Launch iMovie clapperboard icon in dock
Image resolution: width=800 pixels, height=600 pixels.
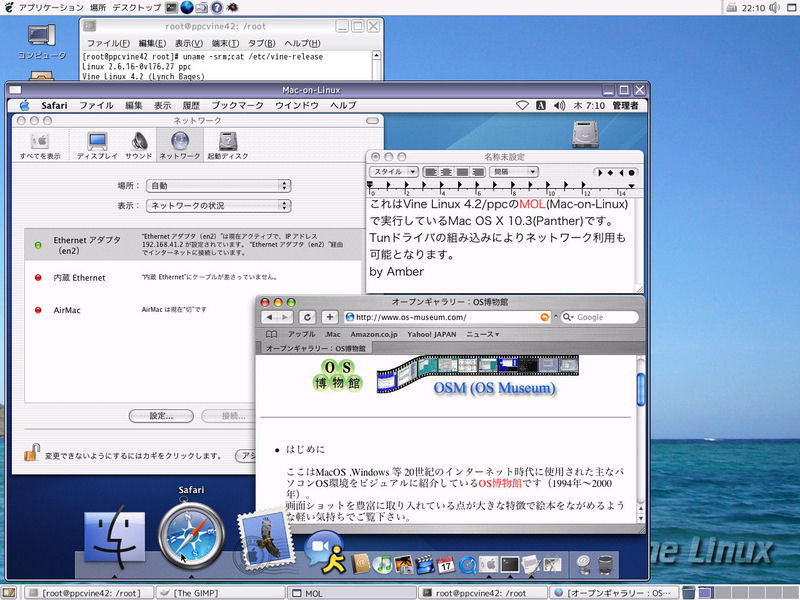pyautogui.click(x=424, y=564)
